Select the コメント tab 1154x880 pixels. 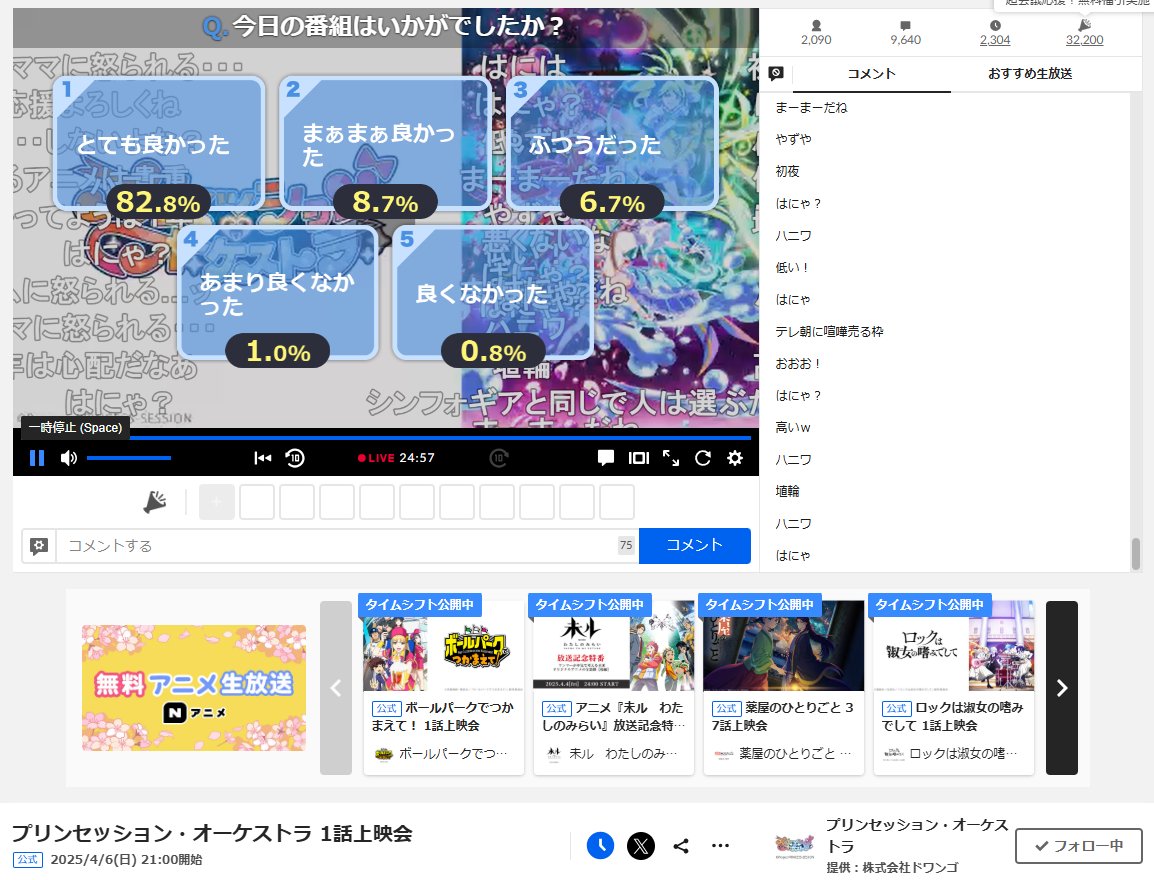(871, 74)
